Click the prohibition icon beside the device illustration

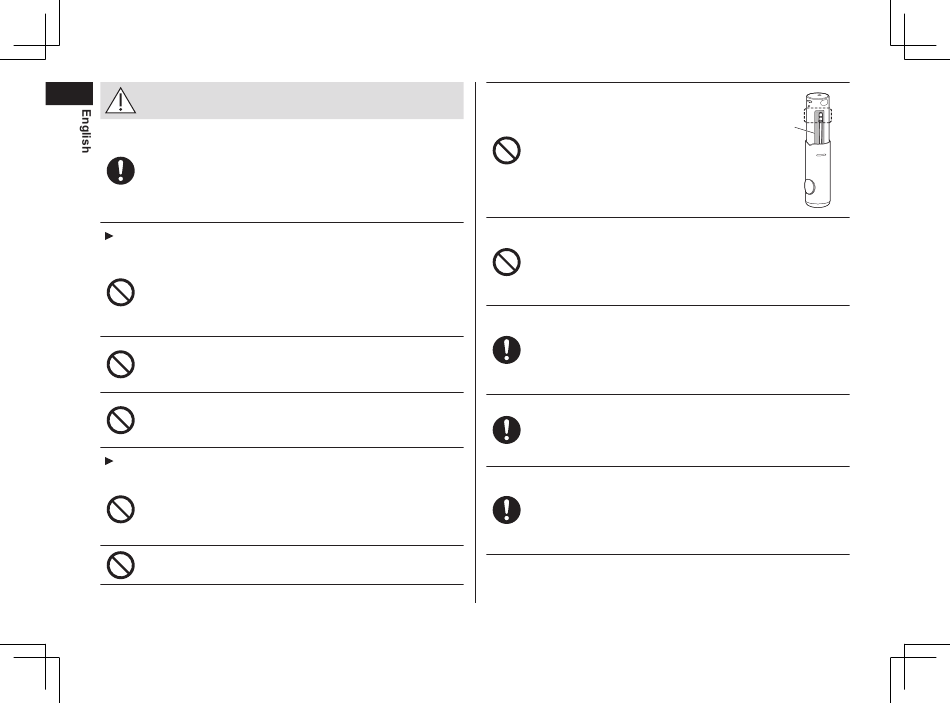(x=507, y=150)
